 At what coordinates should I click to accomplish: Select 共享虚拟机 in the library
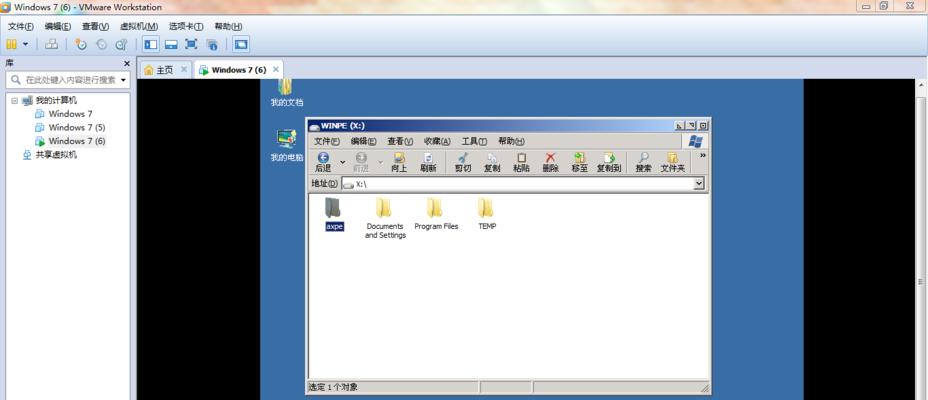(56, 155)
